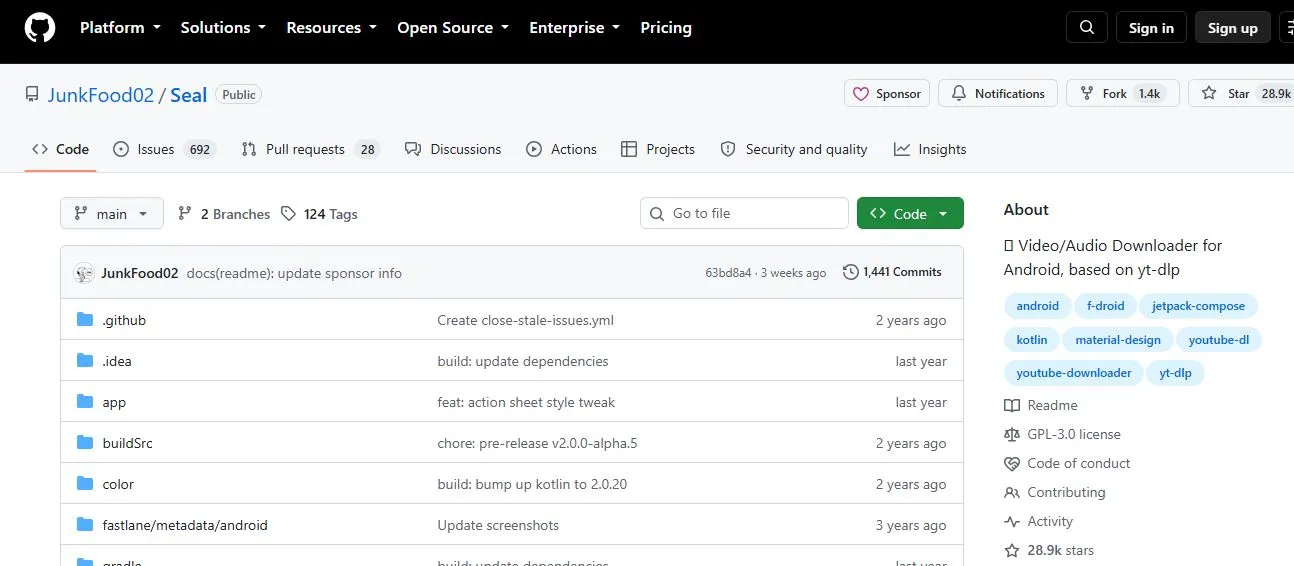
Task: Open the Security and quality tab
Action: [x=794, y=149]
